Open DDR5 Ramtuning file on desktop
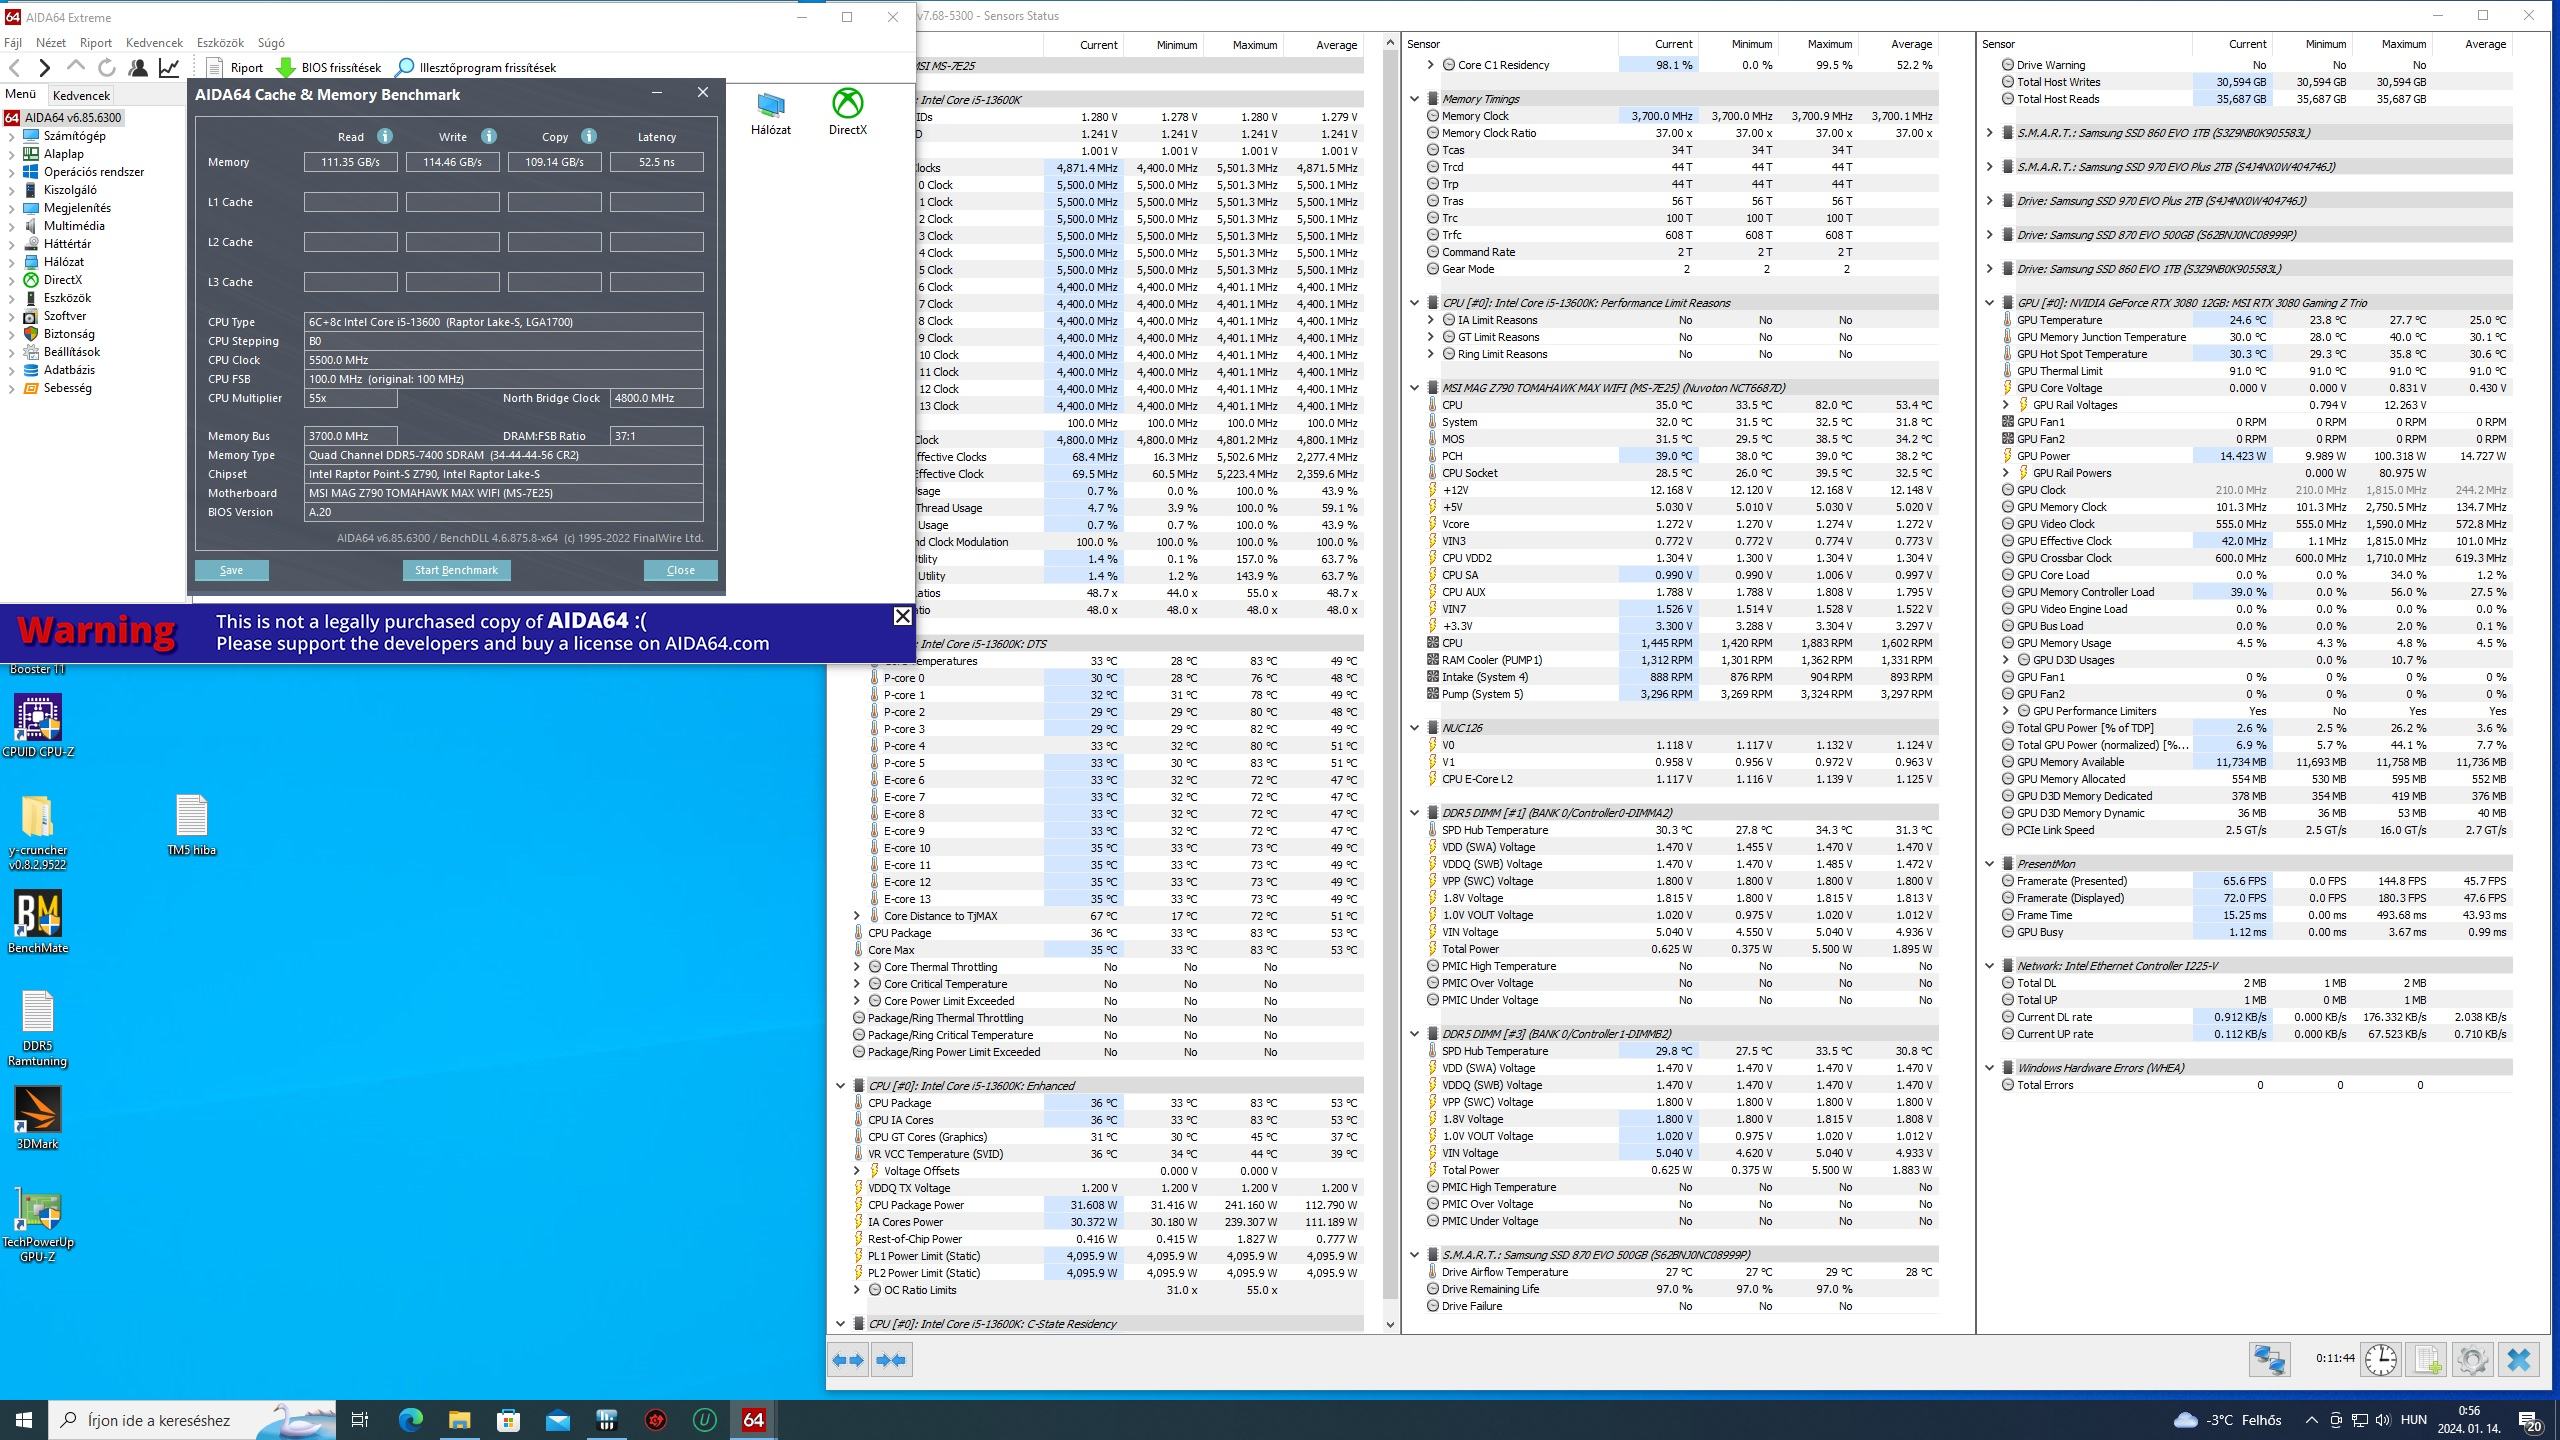Viewport: 2560px width, 1440px height. pyautogui.click(x=38, y=1028)
